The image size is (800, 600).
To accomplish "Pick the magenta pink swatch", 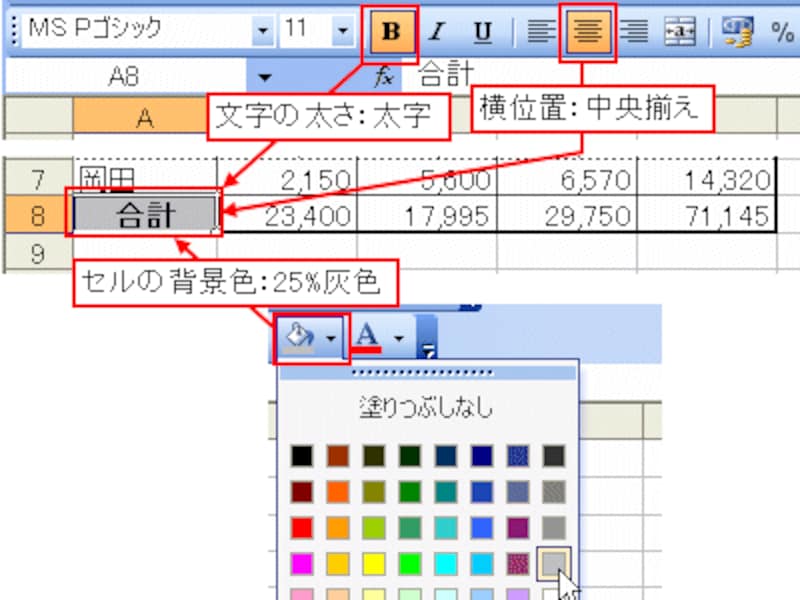I will tap(302, 564).
